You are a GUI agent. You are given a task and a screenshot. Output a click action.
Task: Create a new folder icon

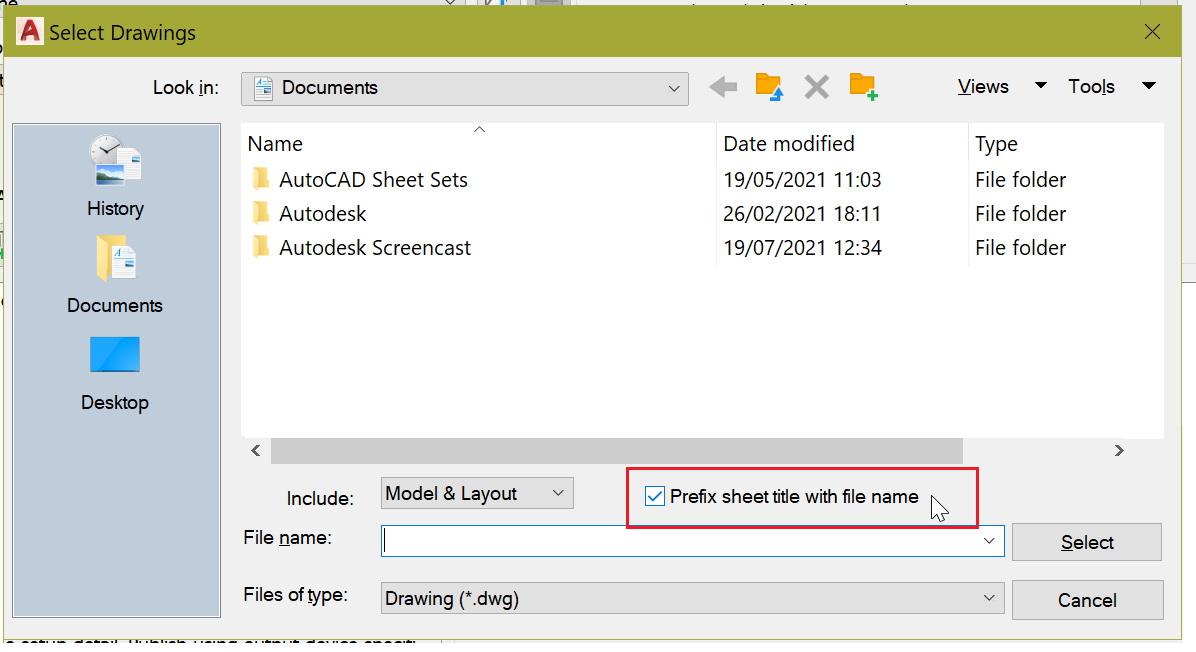(863, 87)
